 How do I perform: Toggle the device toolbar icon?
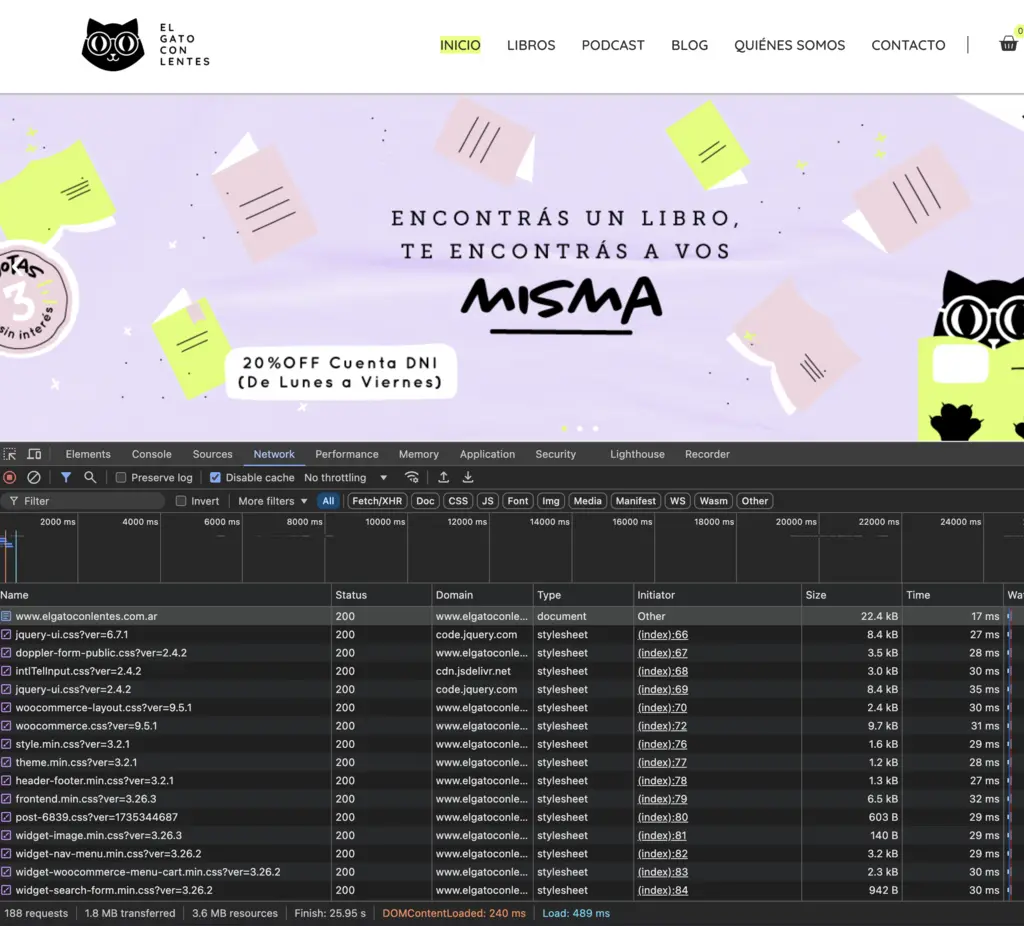pyautogui.click(x=34, y=454)
